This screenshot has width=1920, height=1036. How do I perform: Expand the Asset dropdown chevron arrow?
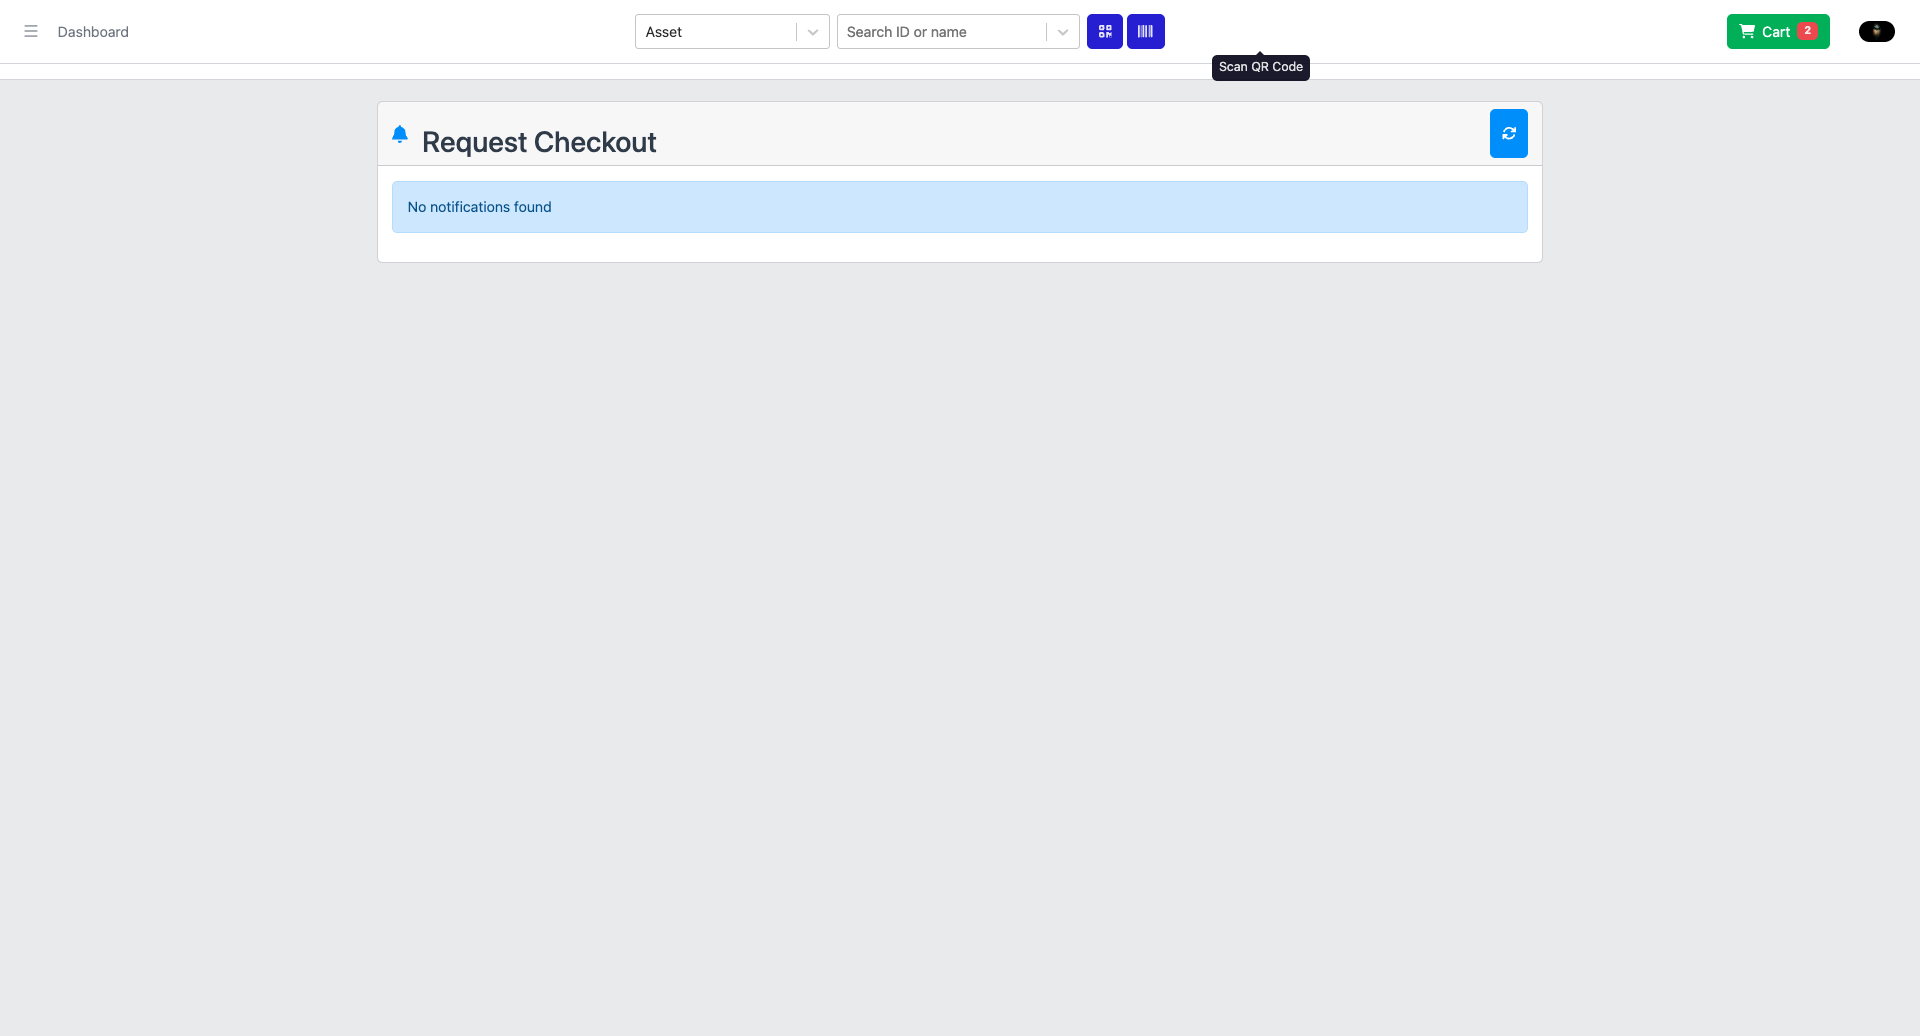coord(813,32)
